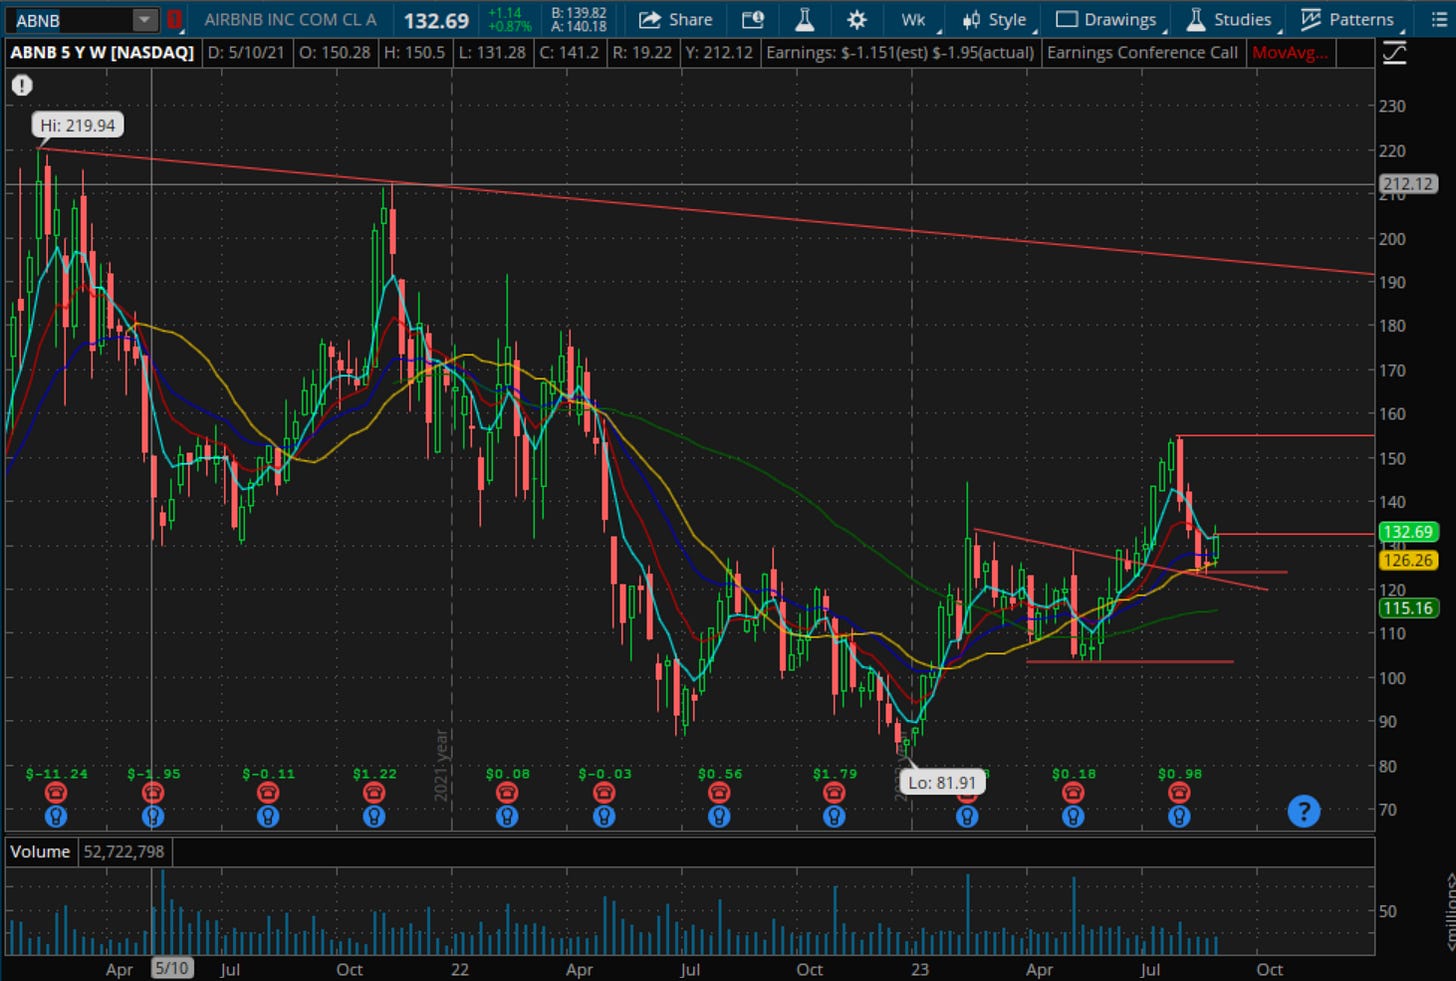Click the earnings phone icon for $1.79

834,793
